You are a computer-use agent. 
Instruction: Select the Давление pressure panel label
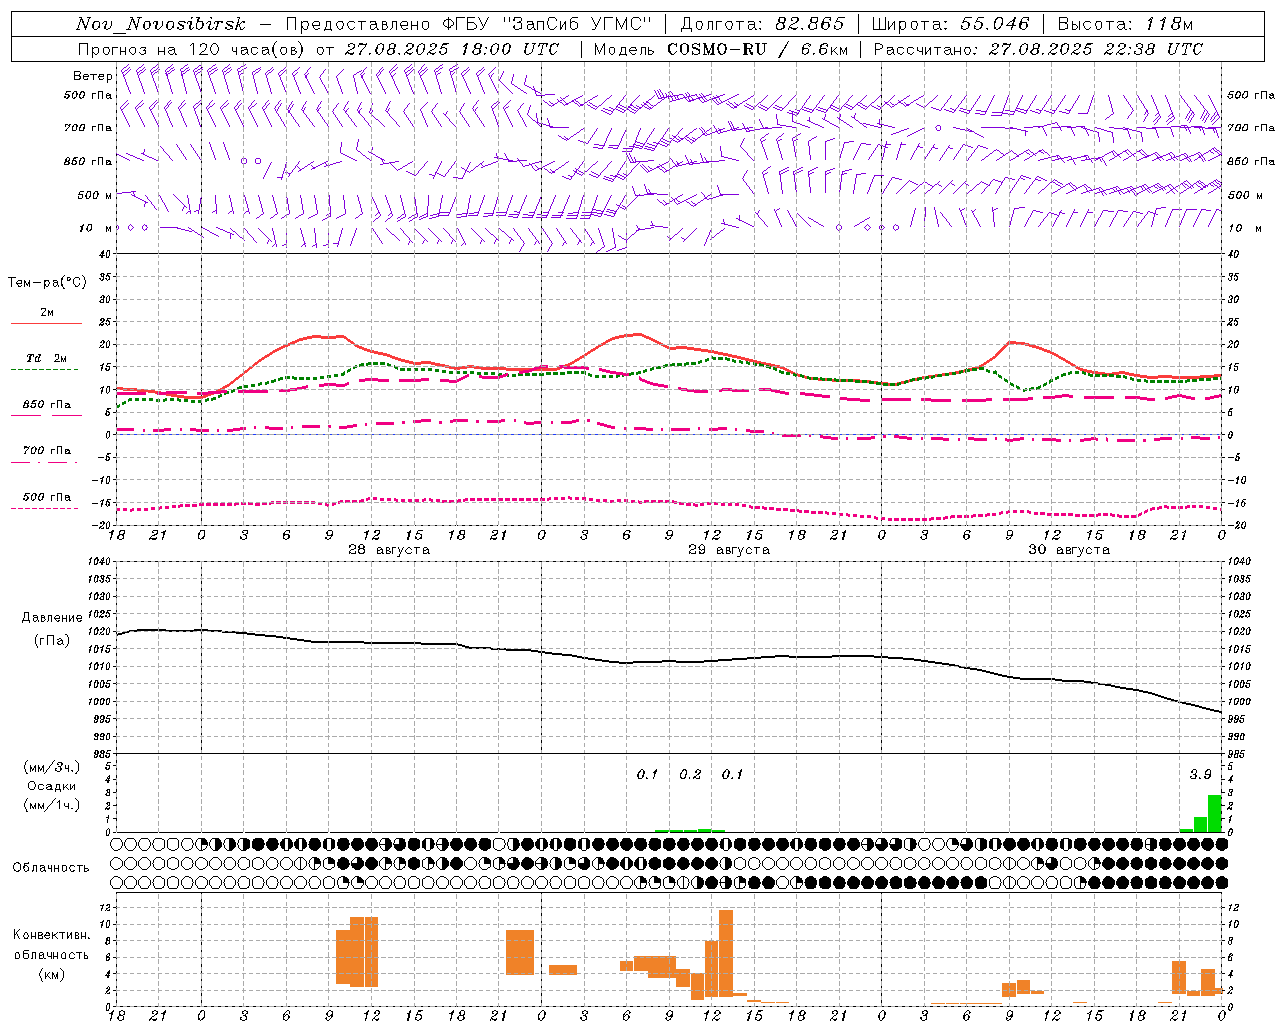pyautogui.click(x=52, y=618)
